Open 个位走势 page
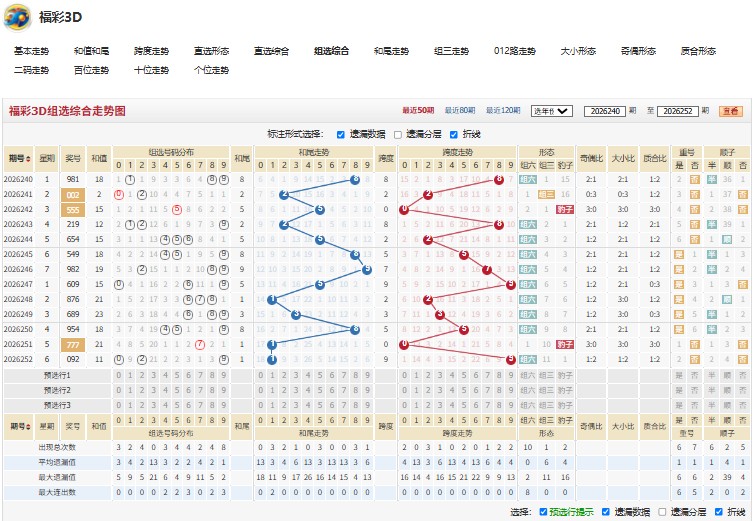Image resolution: width=755 pixels, height=521 pixels. tap(211, 70)
